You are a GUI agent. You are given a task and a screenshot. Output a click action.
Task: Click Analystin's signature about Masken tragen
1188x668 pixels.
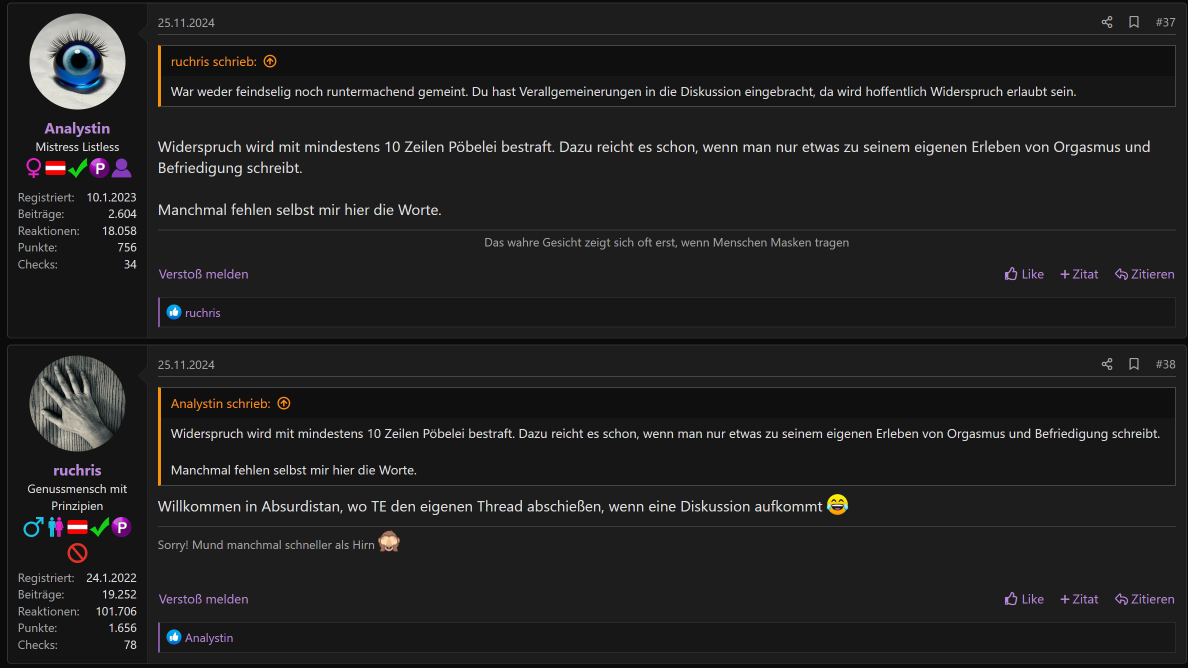[667, 242]
